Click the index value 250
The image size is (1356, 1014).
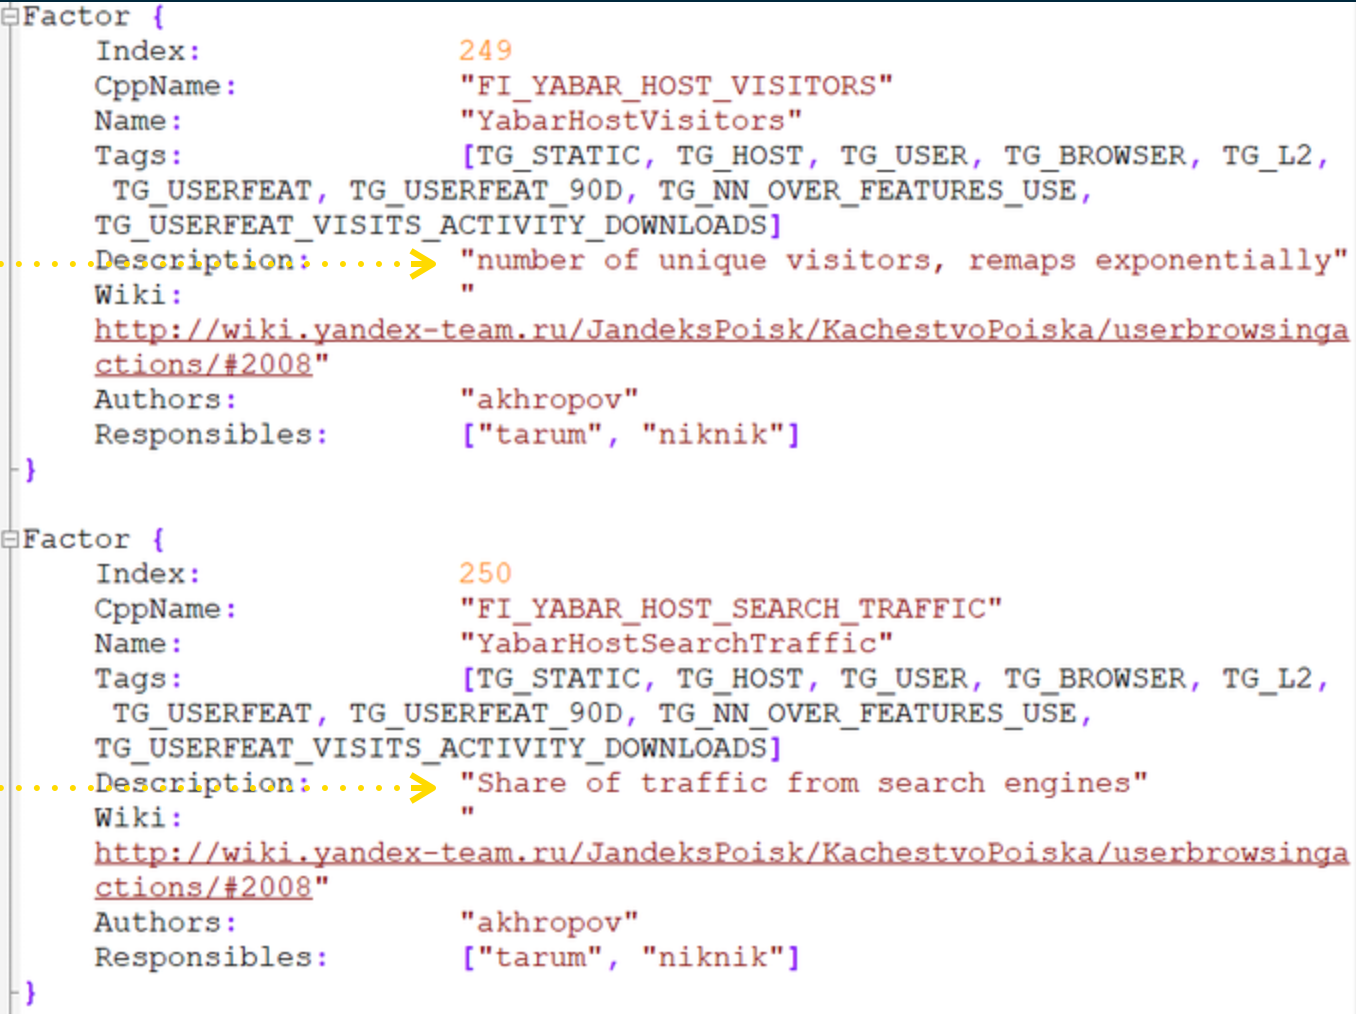pyautogui.click(x=485, y=574)
